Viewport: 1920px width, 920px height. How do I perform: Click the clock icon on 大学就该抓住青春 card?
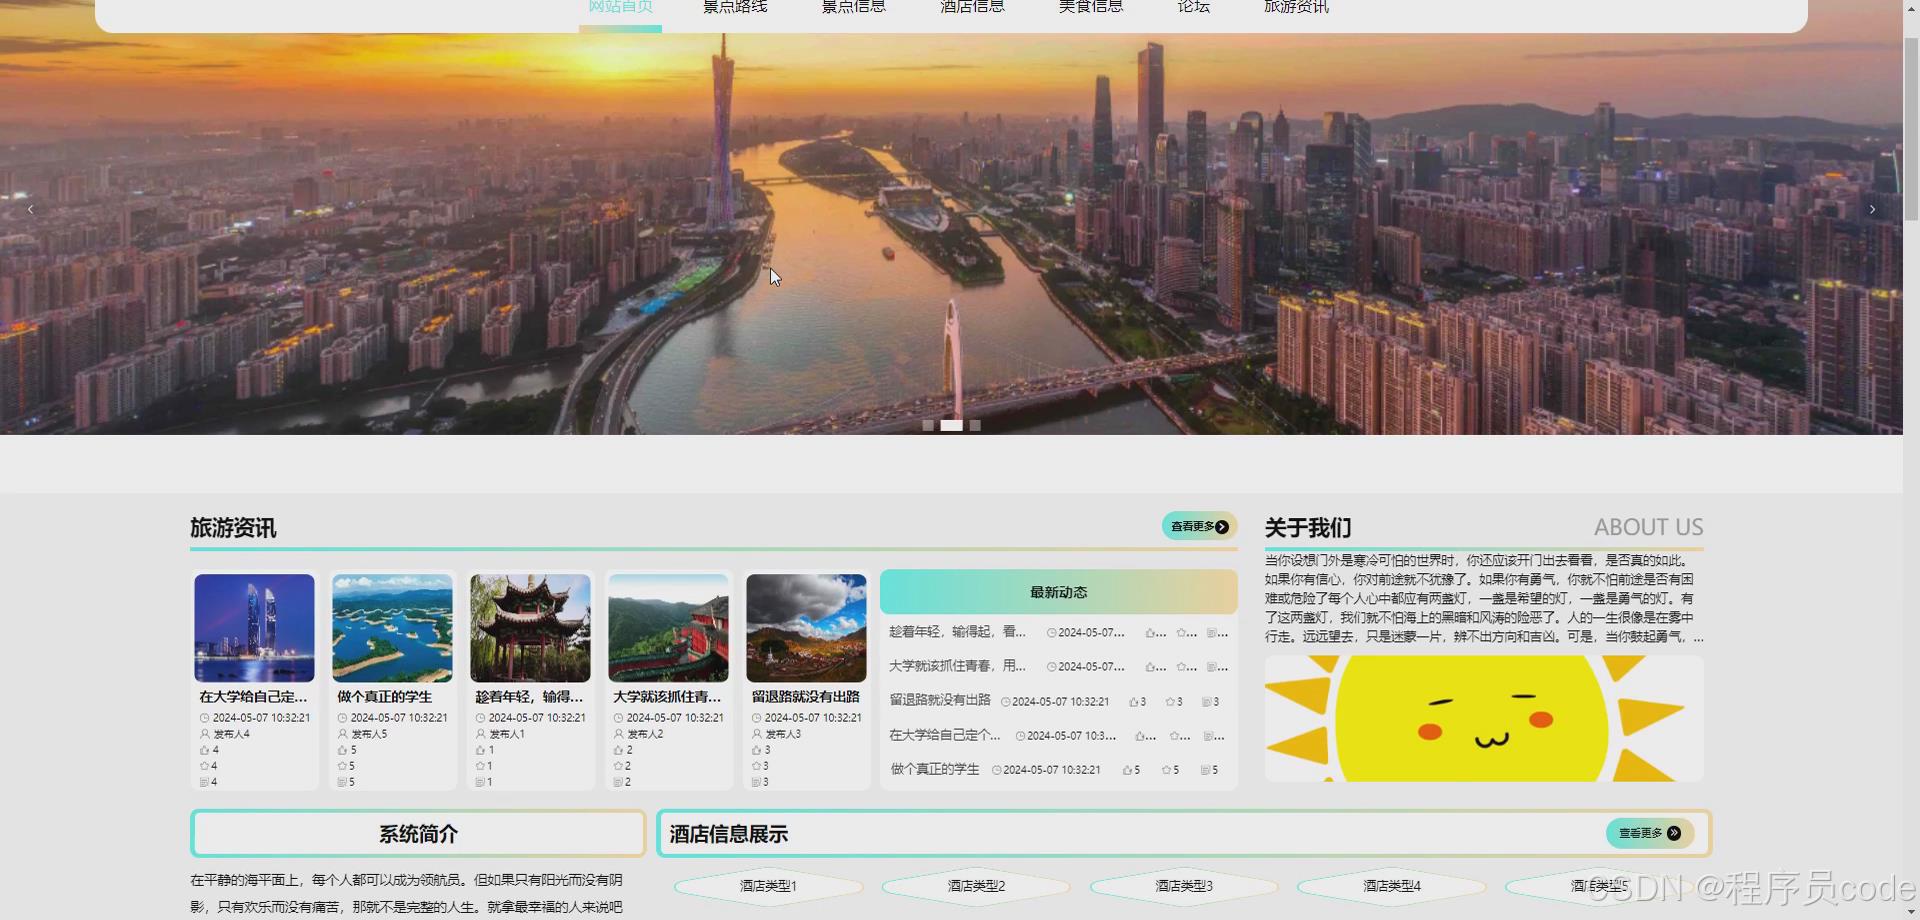tap(617, 717)
